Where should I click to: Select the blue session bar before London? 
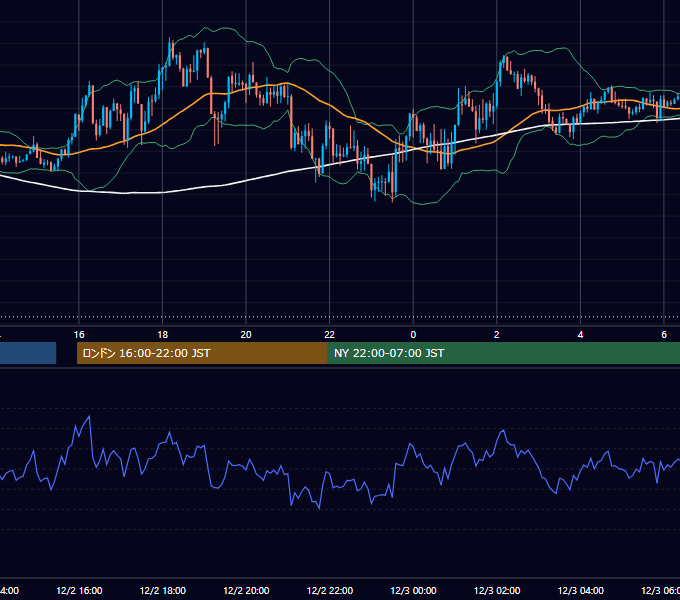(28, 353)
